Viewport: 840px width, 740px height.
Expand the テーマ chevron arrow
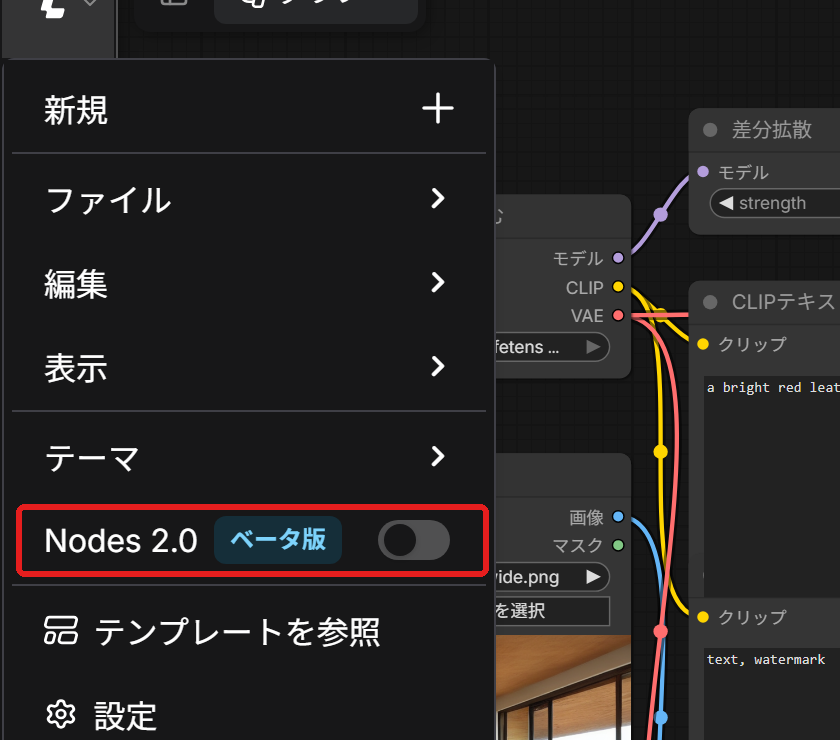coord(438,456)
